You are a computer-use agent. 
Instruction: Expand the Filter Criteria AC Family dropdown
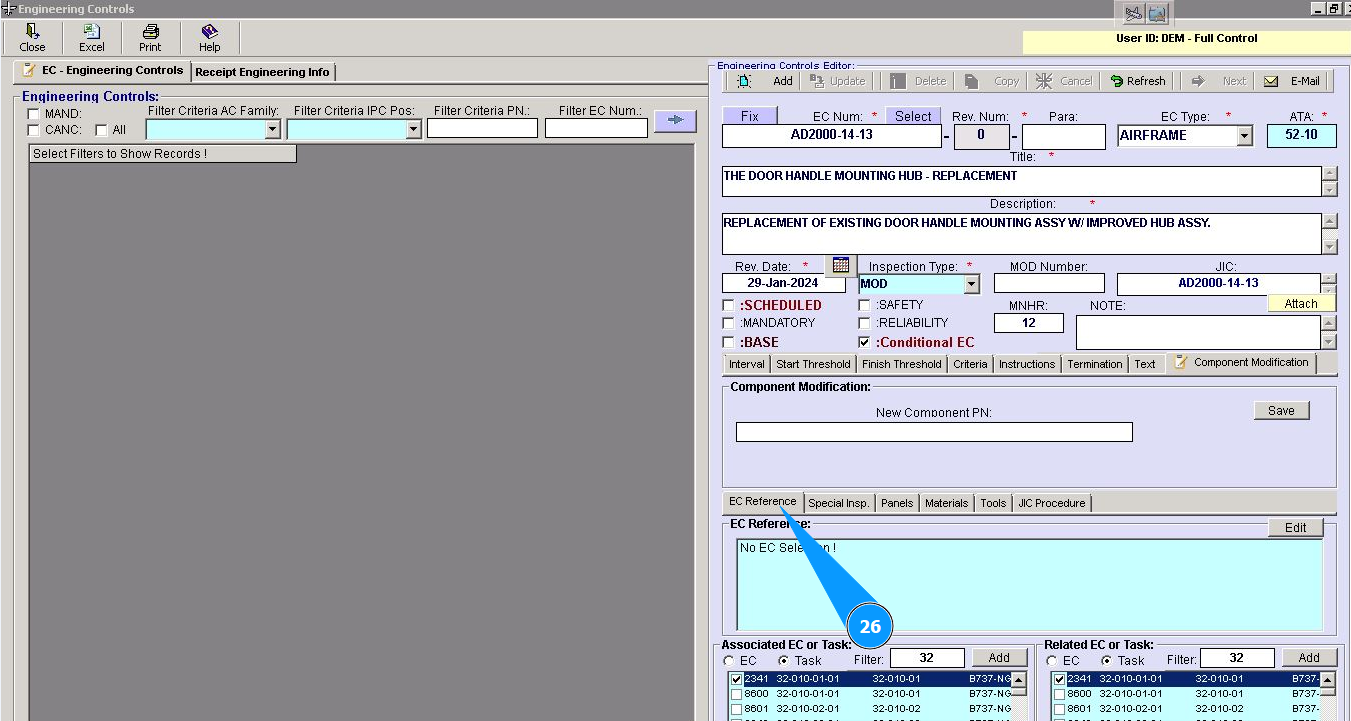coord(272,129)
